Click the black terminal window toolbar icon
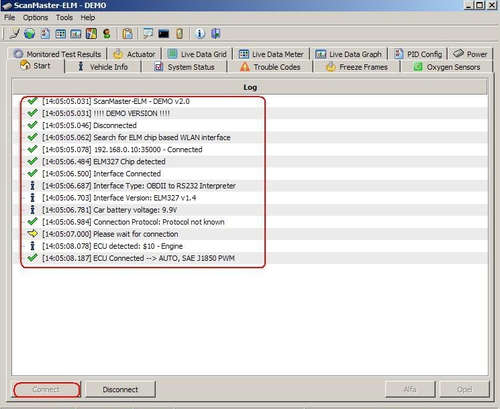 coord(163,34)
